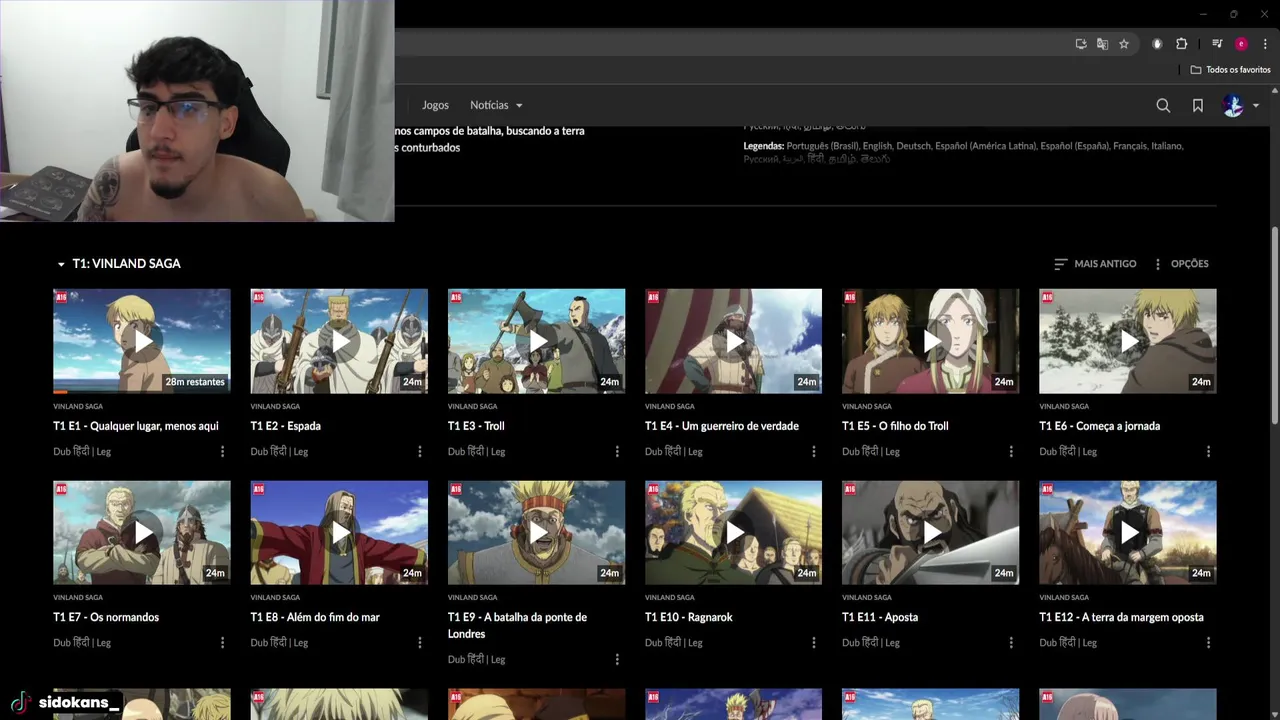Viewport: 1280px width, 720px height.
Task: Play T1 E9 A batalha da ponte thumbnail
Action: pos(536,533)
